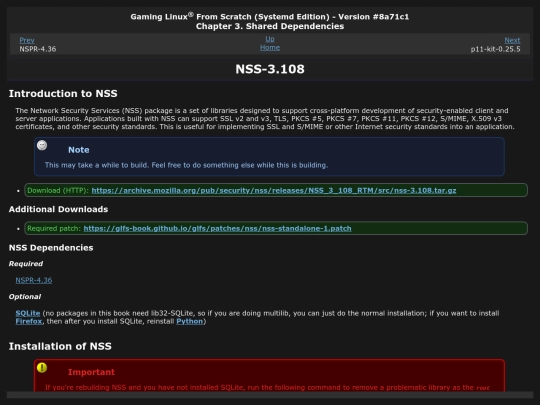Go to the Prev page link
Screen dimensions: 540x405
[x=27, y=40]
